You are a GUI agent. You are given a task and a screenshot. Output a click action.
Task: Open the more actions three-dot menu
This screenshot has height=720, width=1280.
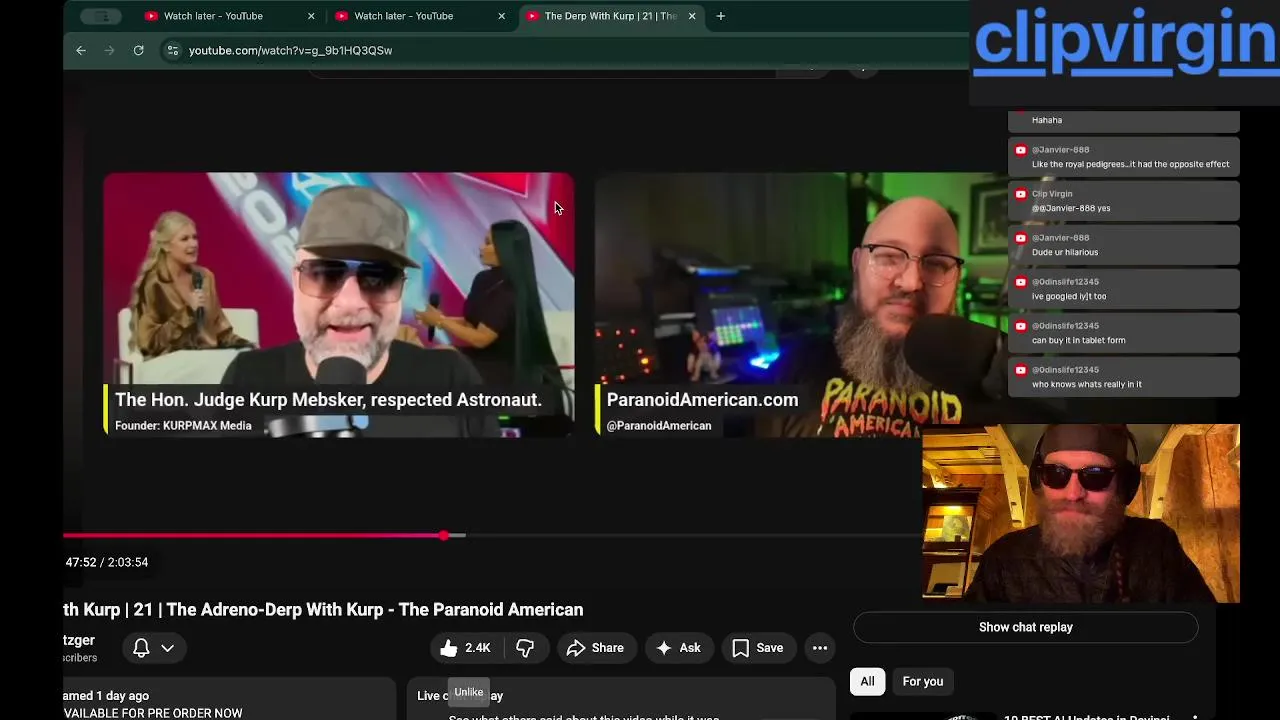820,648
